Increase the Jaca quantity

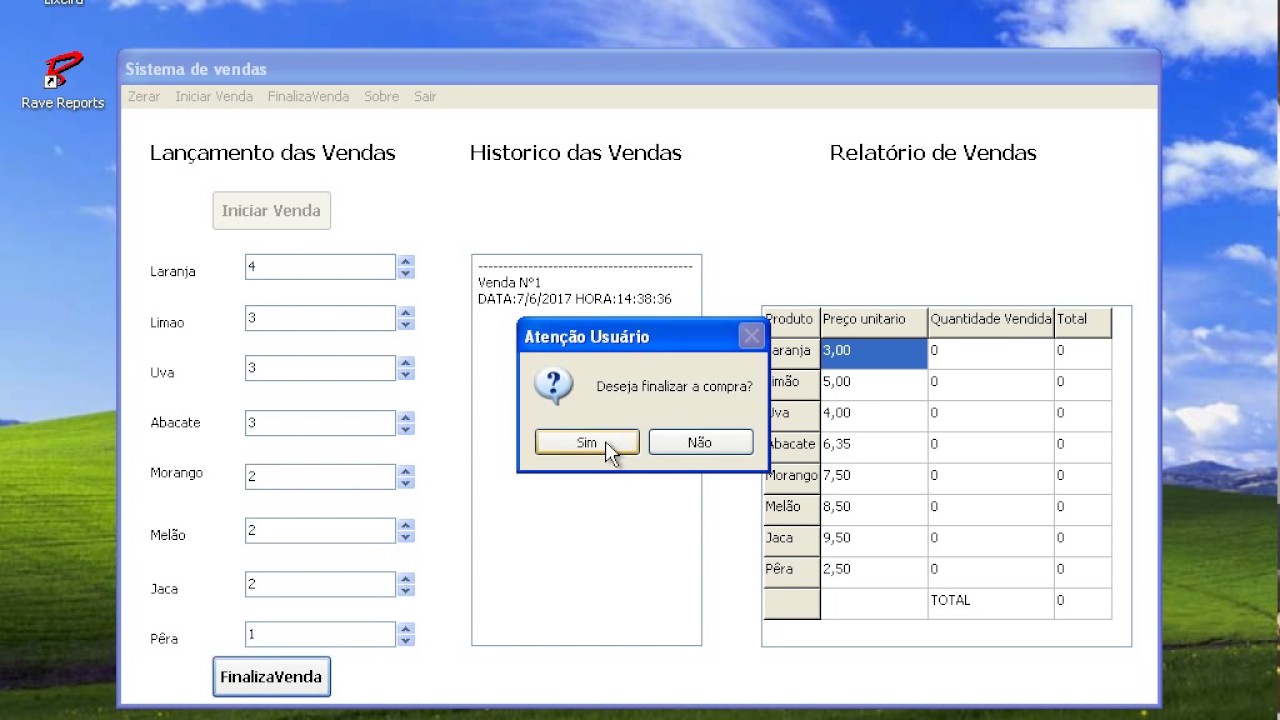405,579
